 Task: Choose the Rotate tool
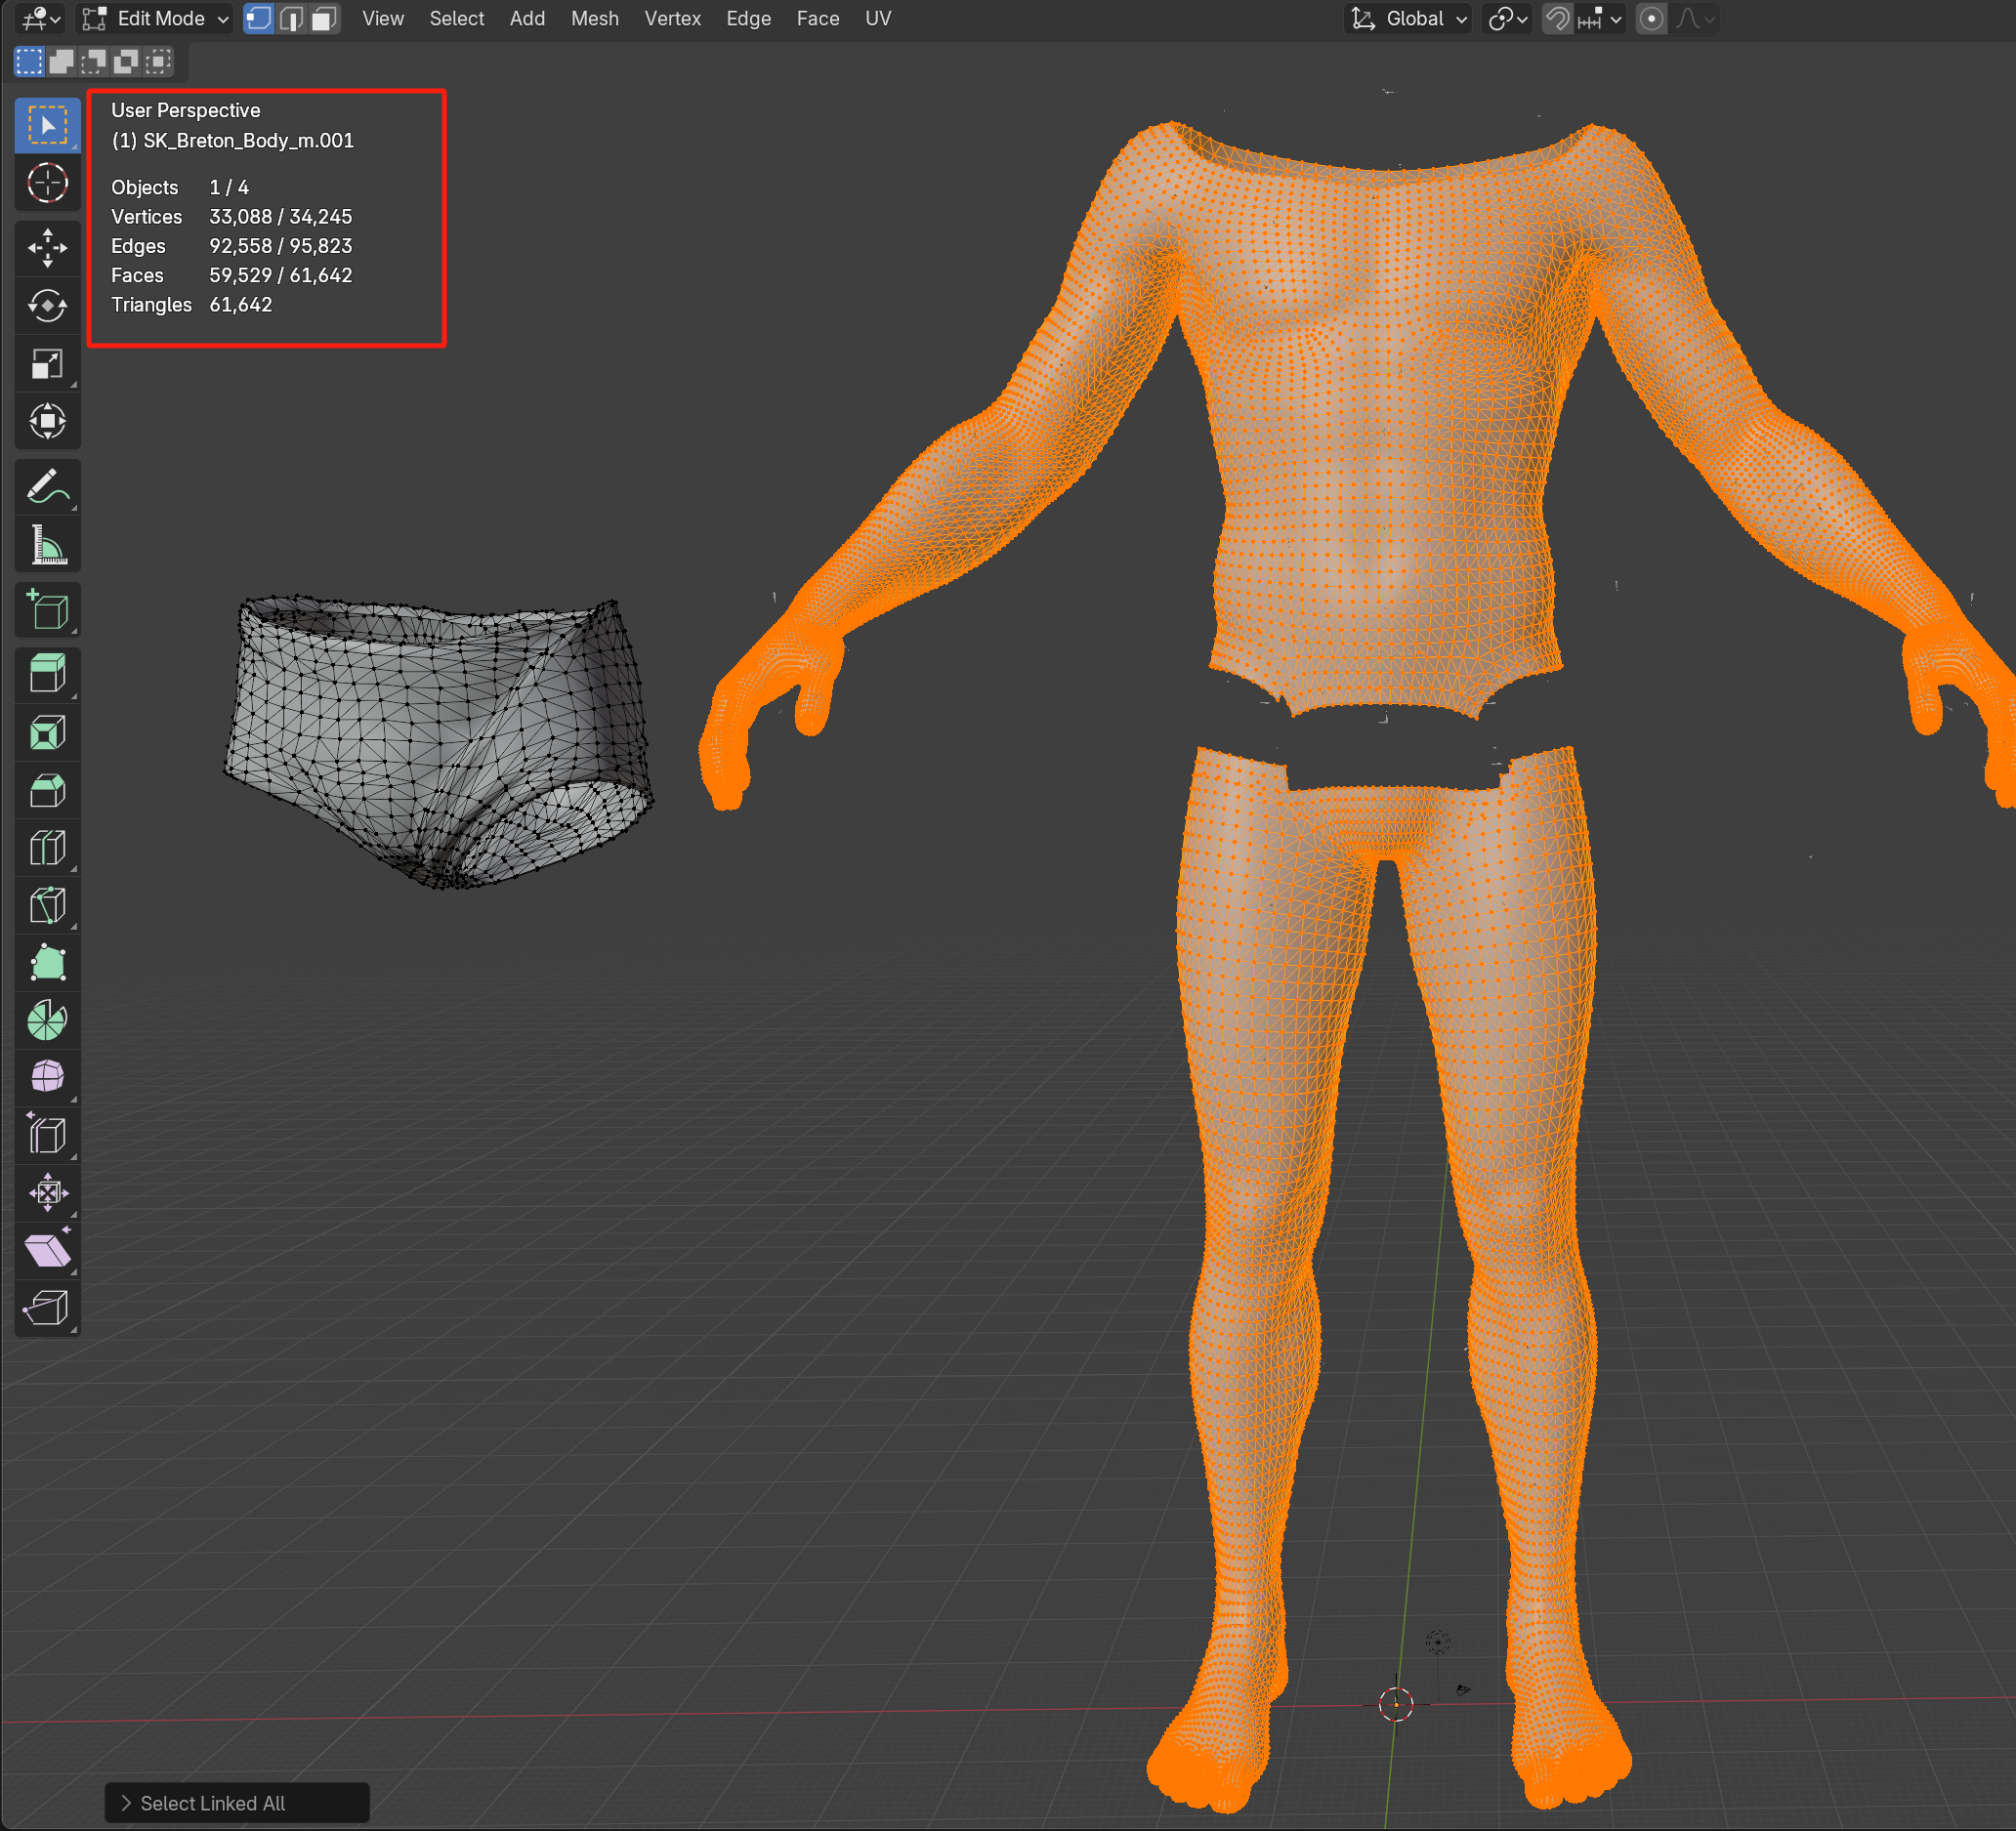[47, 306]
